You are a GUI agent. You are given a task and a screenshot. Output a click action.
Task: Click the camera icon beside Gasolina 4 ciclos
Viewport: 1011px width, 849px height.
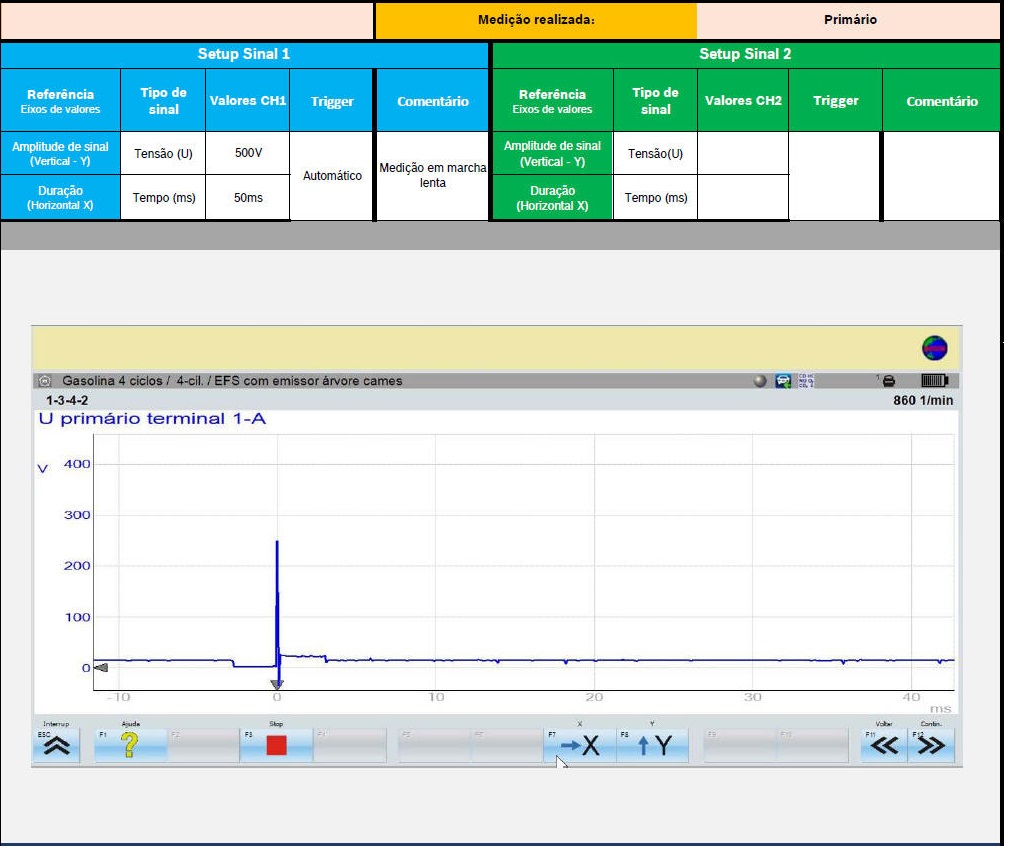click(x=44, y=381)
